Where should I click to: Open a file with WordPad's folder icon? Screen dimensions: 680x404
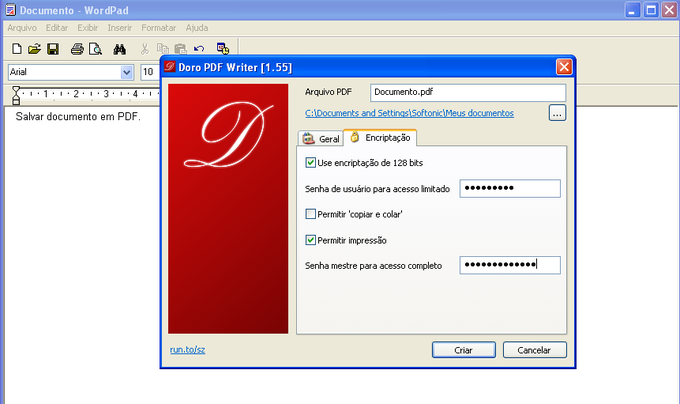point(34,49)
